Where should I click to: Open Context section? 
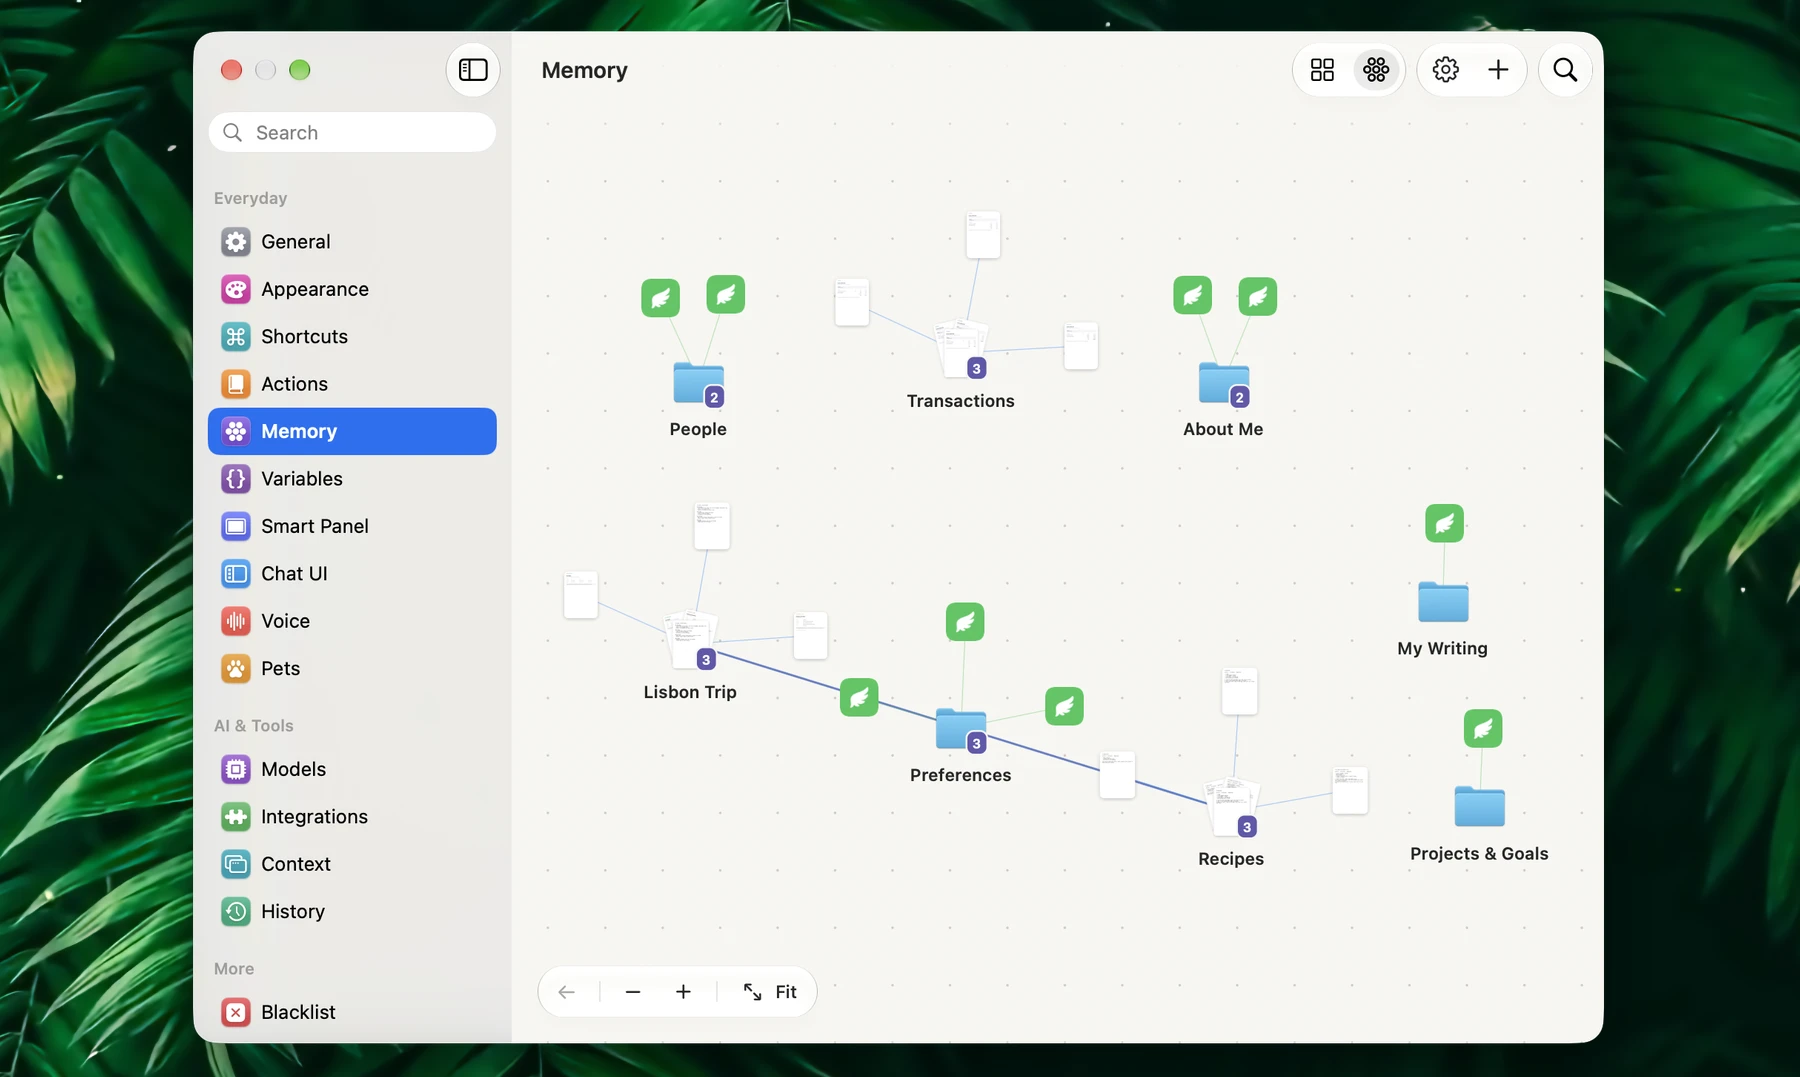tap(352, 864)
